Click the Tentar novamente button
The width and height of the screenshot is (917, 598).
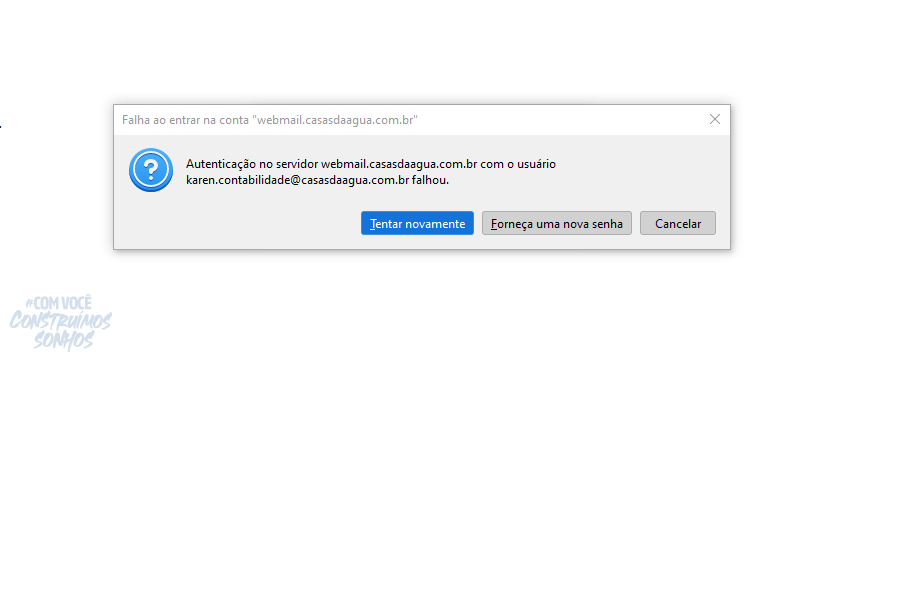tap(417, 223)
